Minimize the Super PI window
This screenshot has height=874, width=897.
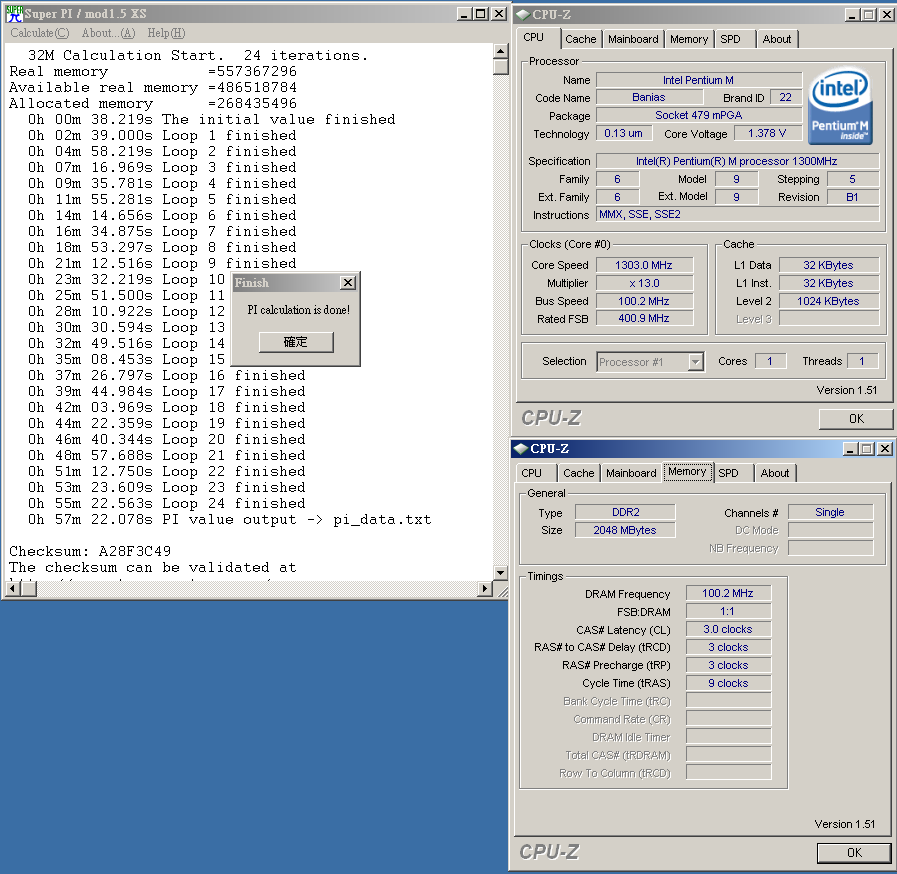[465, 14]
